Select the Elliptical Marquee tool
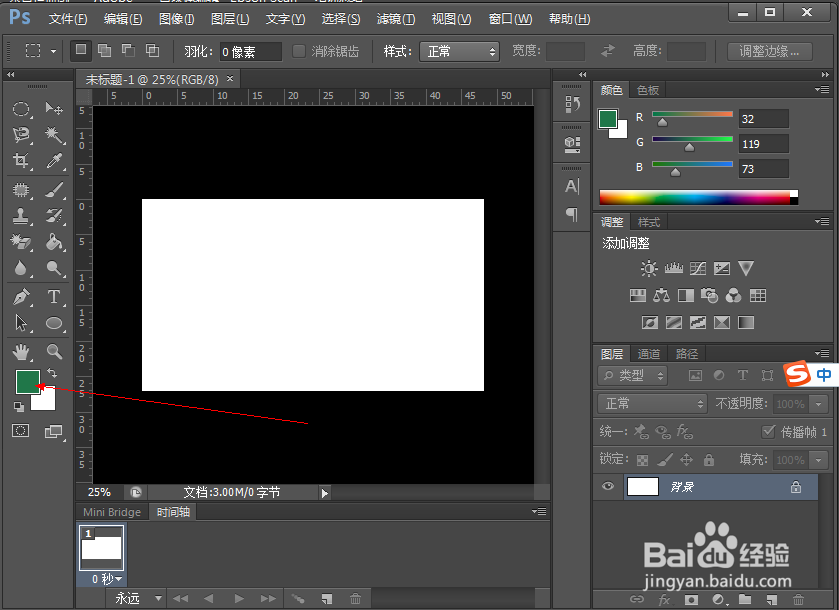Viewport: 839px width, 610px height. click(x=21, y=109)
